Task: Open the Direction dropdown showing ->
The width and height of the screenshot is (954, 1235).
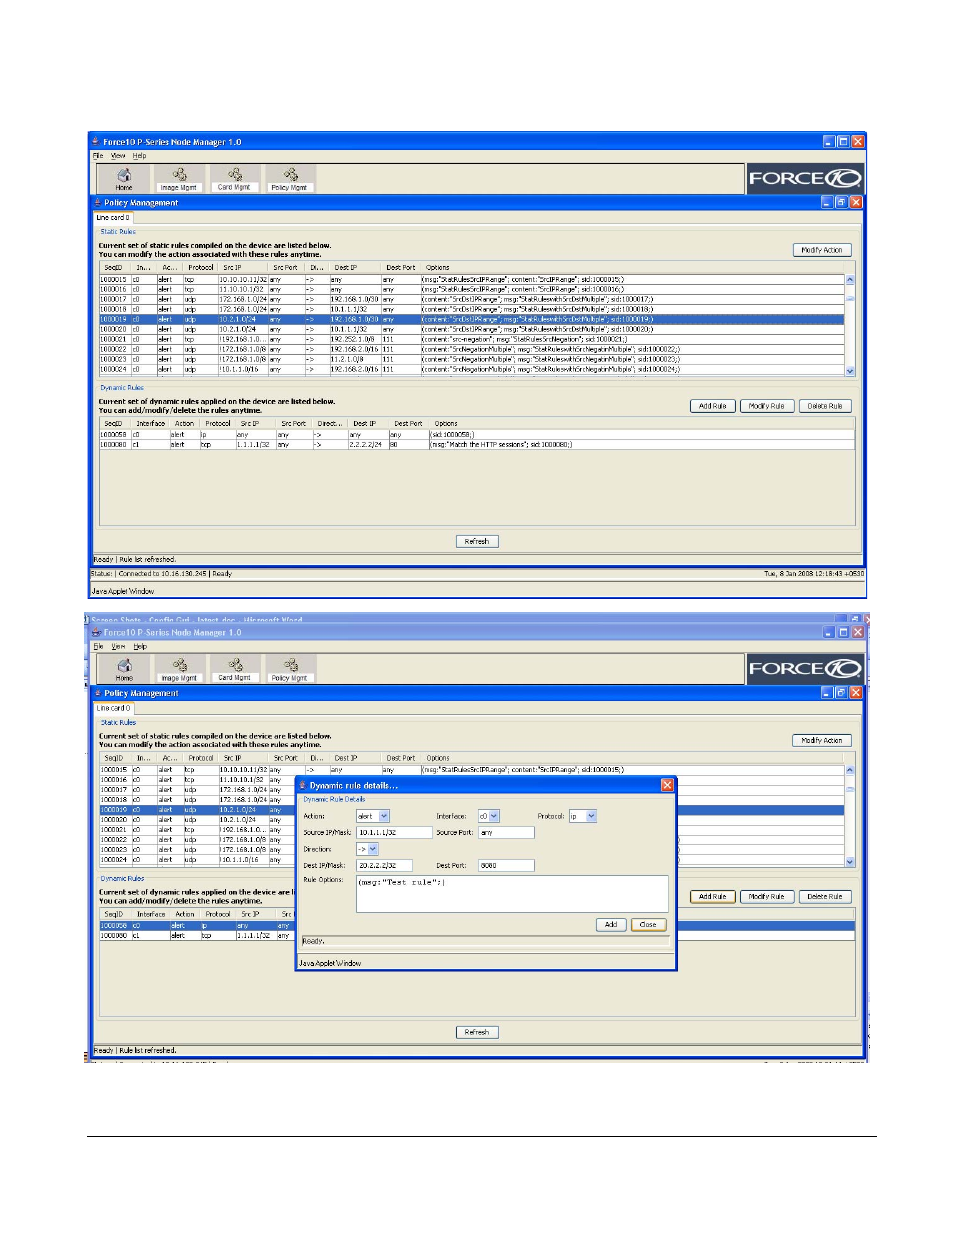Action: [367, 849]
